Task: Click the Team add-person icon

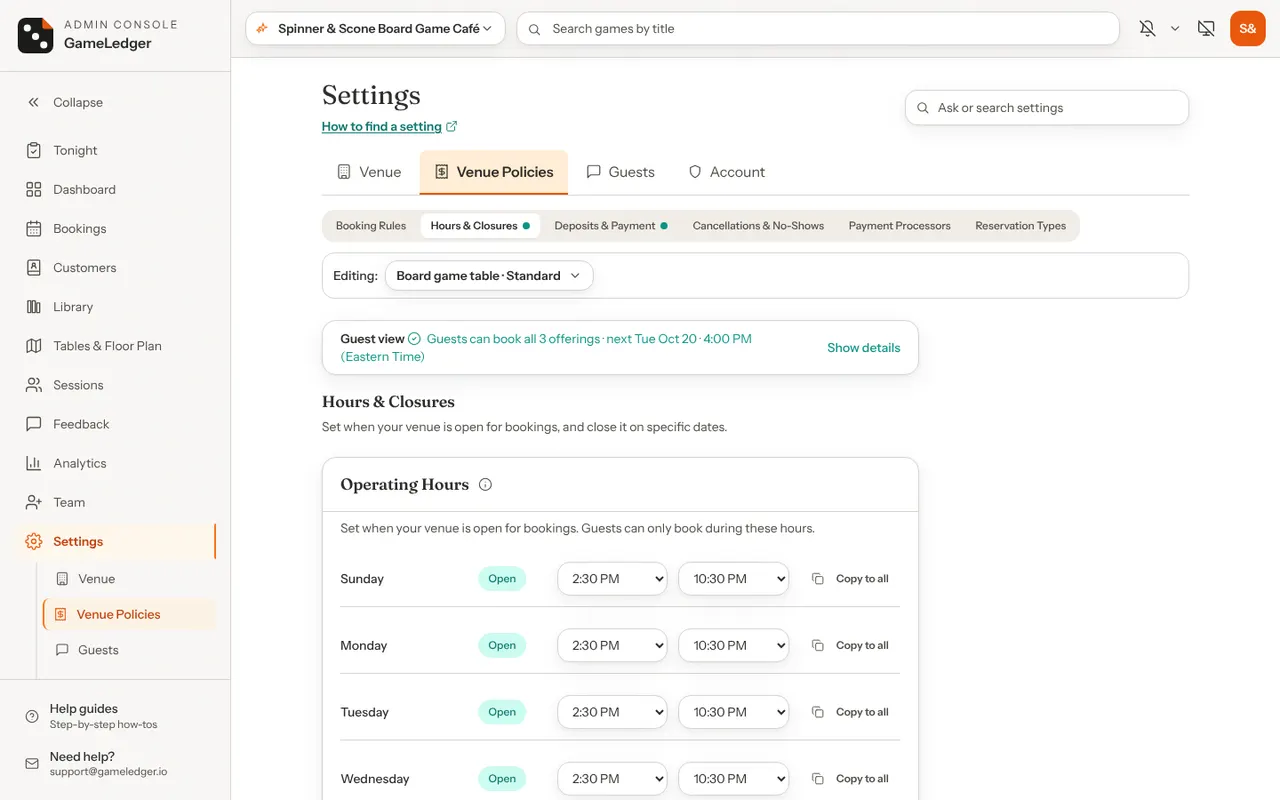Action: [x=34, y=502]
